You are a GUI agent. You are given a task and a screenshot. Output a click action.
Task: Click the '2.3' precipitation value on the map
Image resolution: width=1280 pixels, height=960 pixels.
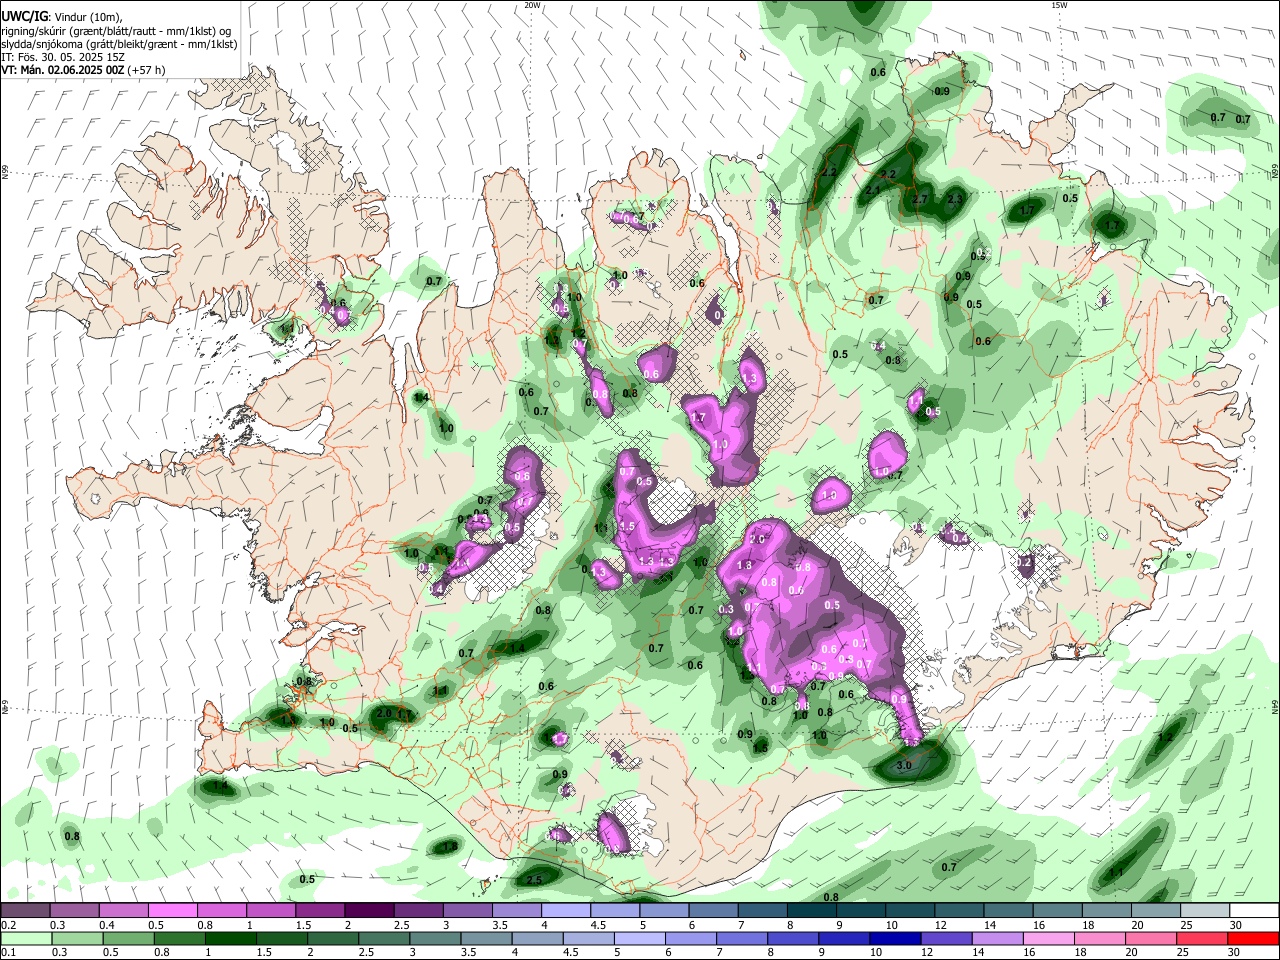pos(955,199)
